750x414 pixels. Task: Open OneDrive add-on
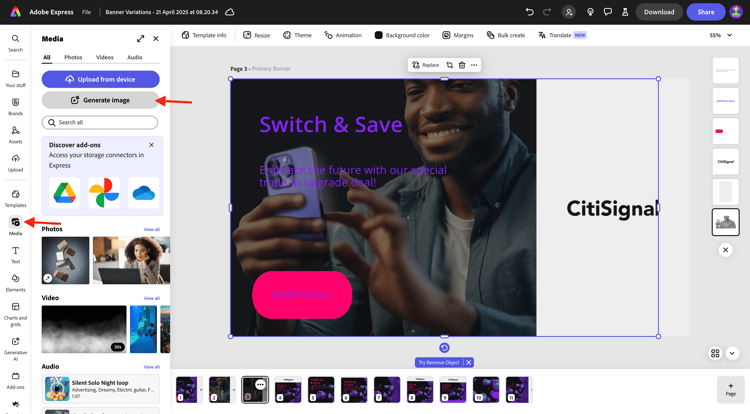[143, 193]
